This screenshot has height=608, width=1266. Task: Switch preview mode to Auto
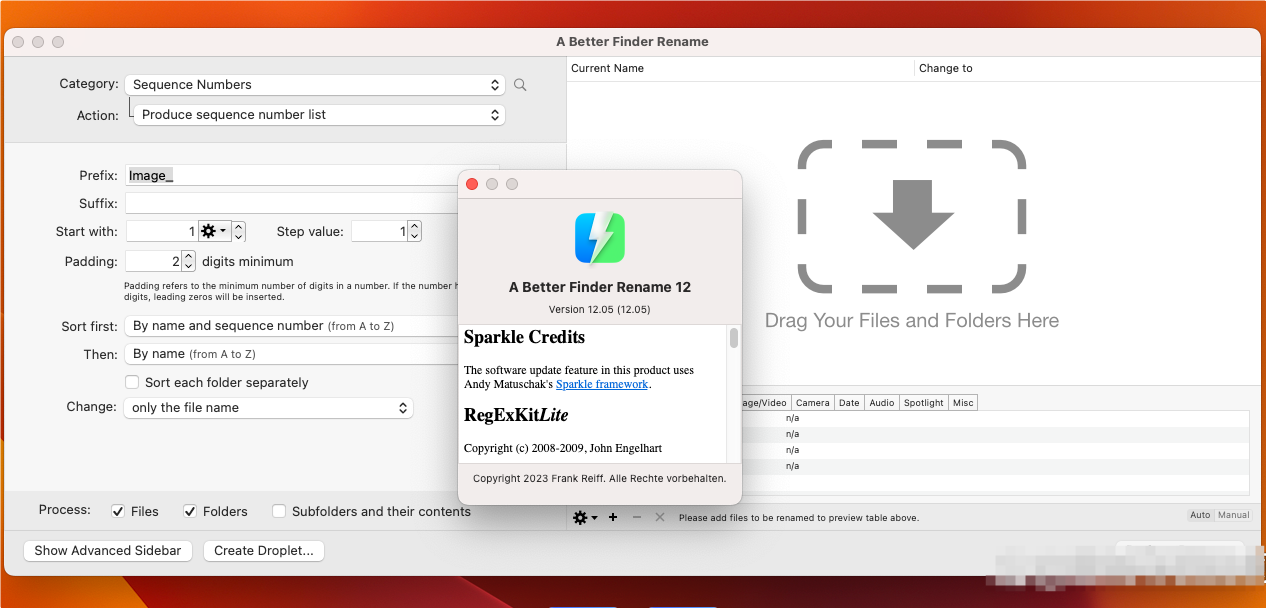tap(1200, 515)
